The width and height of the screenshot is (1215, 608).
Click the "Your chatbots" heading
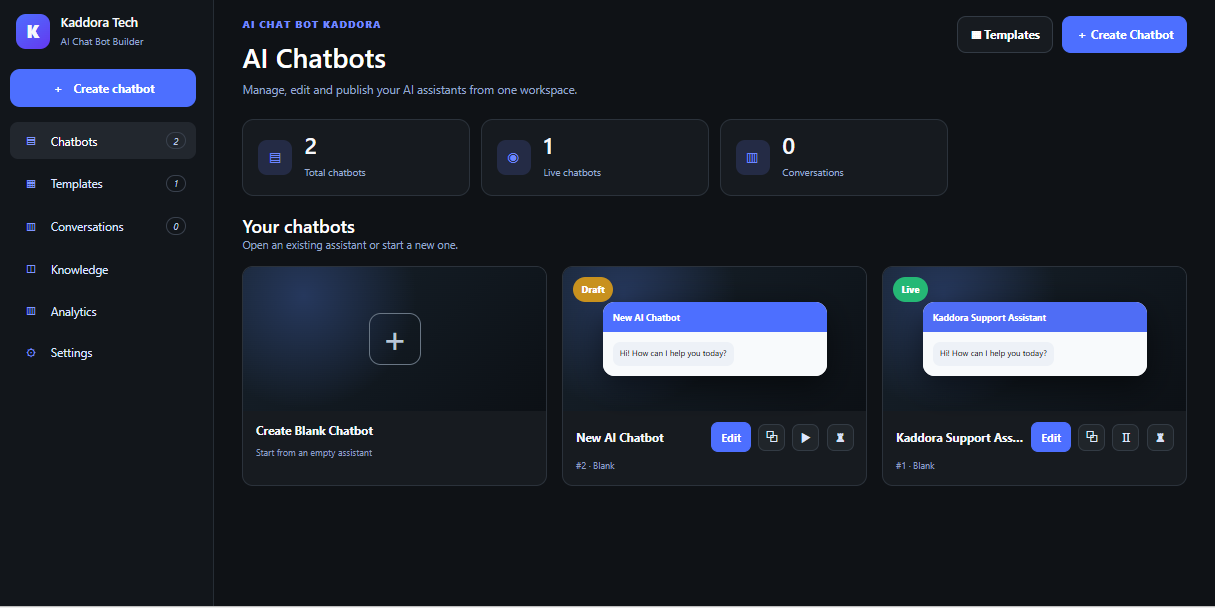[298, 227]
